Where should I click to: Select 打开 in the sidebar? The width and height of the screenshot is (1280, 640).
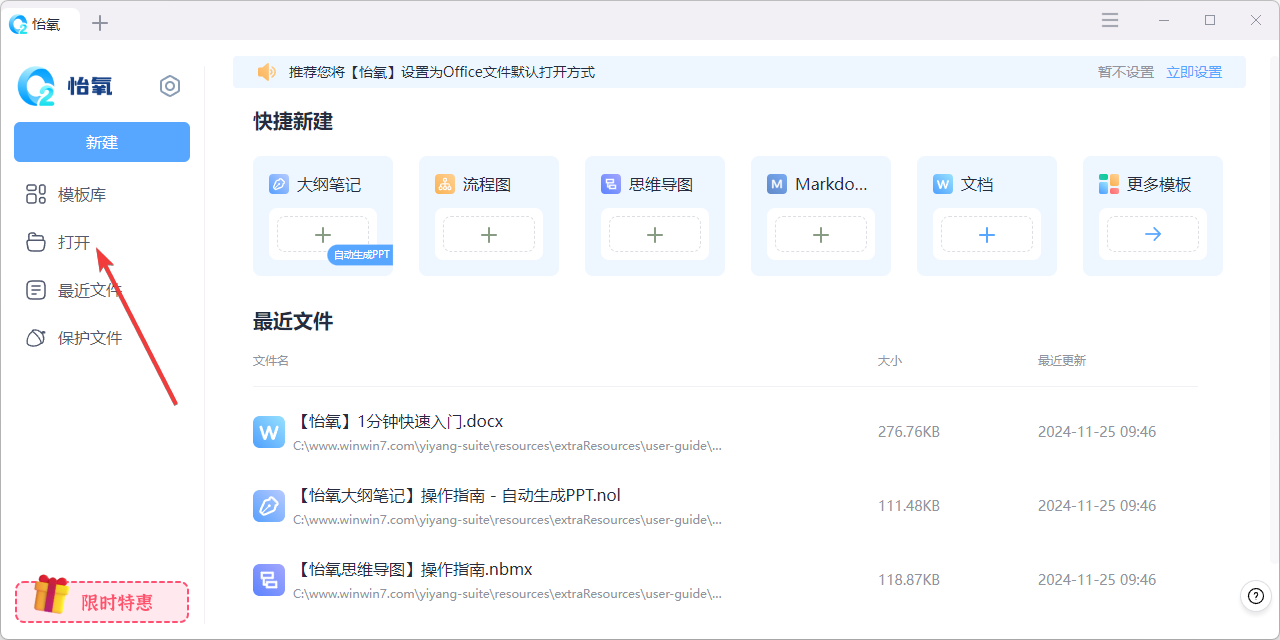pos(76,242)
